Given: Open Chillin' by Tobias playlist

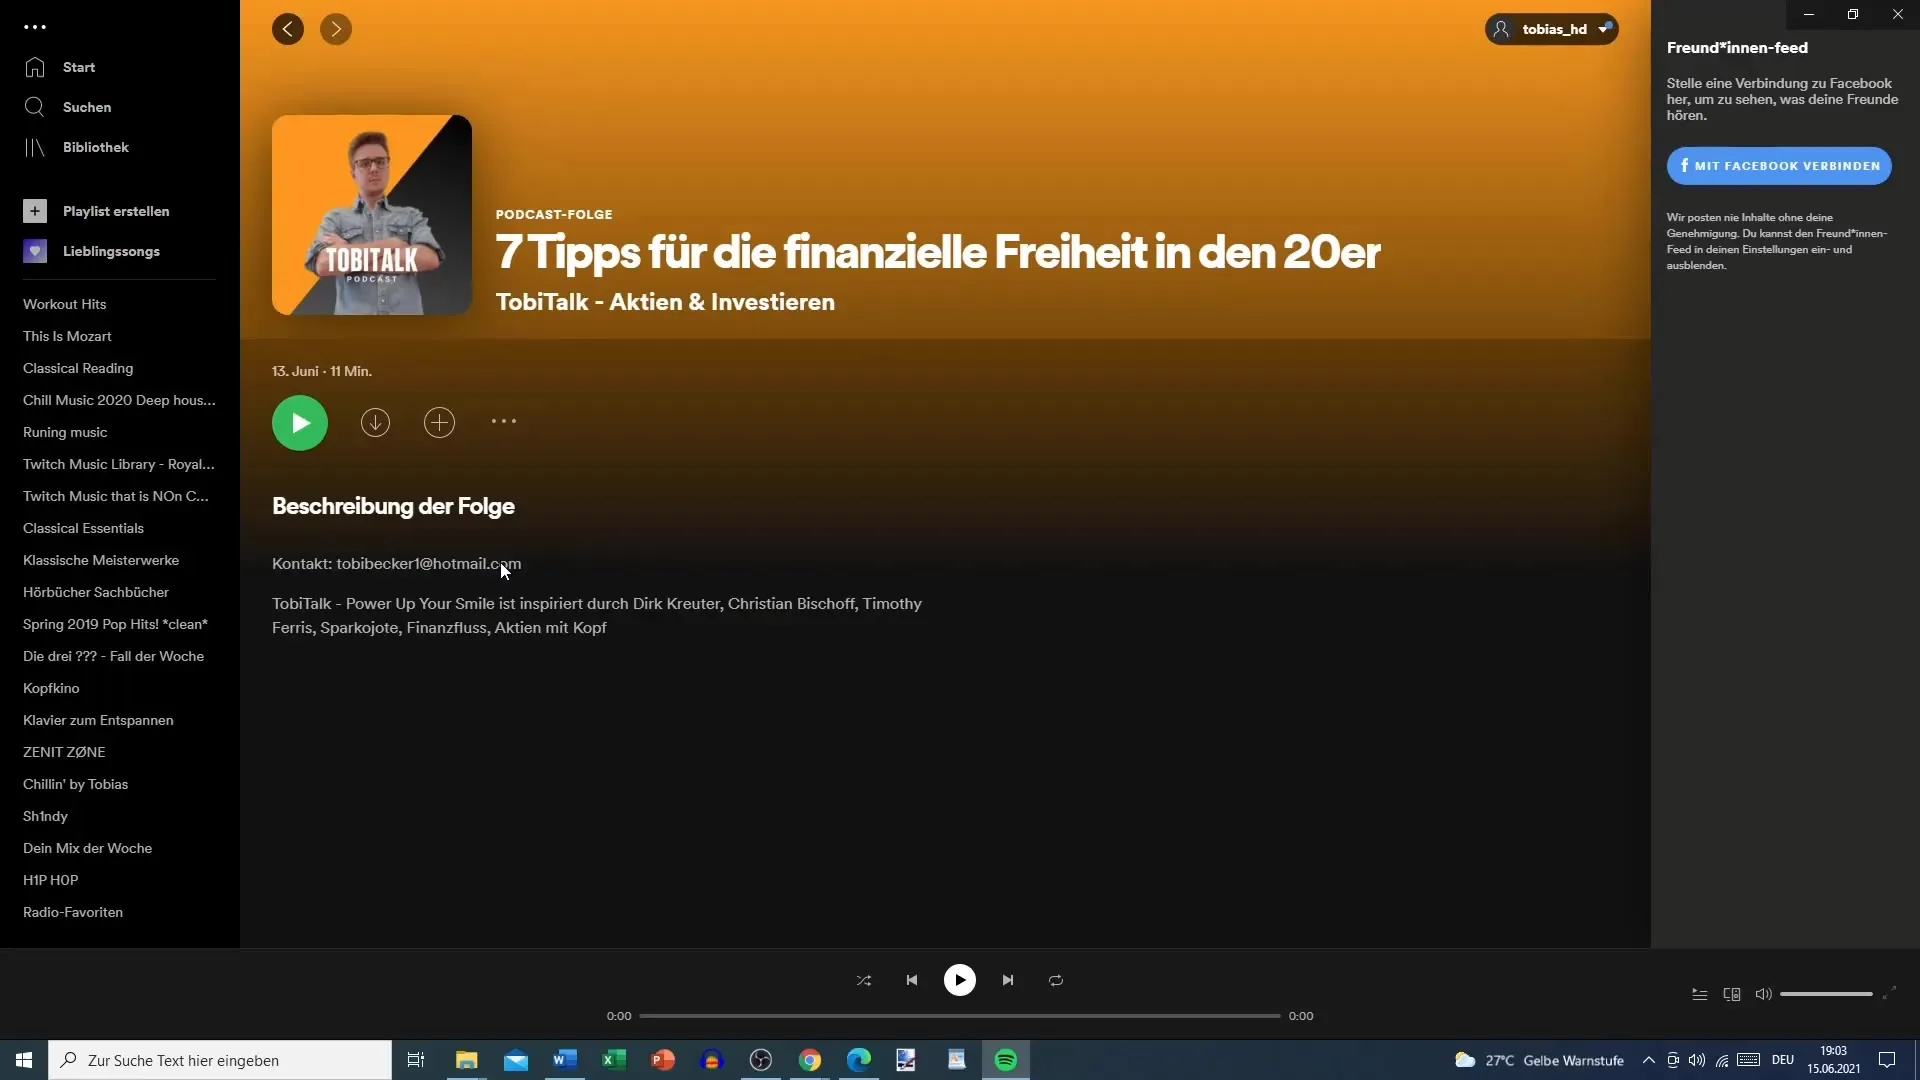Looking at the screenshot, I should click(75, 784).
